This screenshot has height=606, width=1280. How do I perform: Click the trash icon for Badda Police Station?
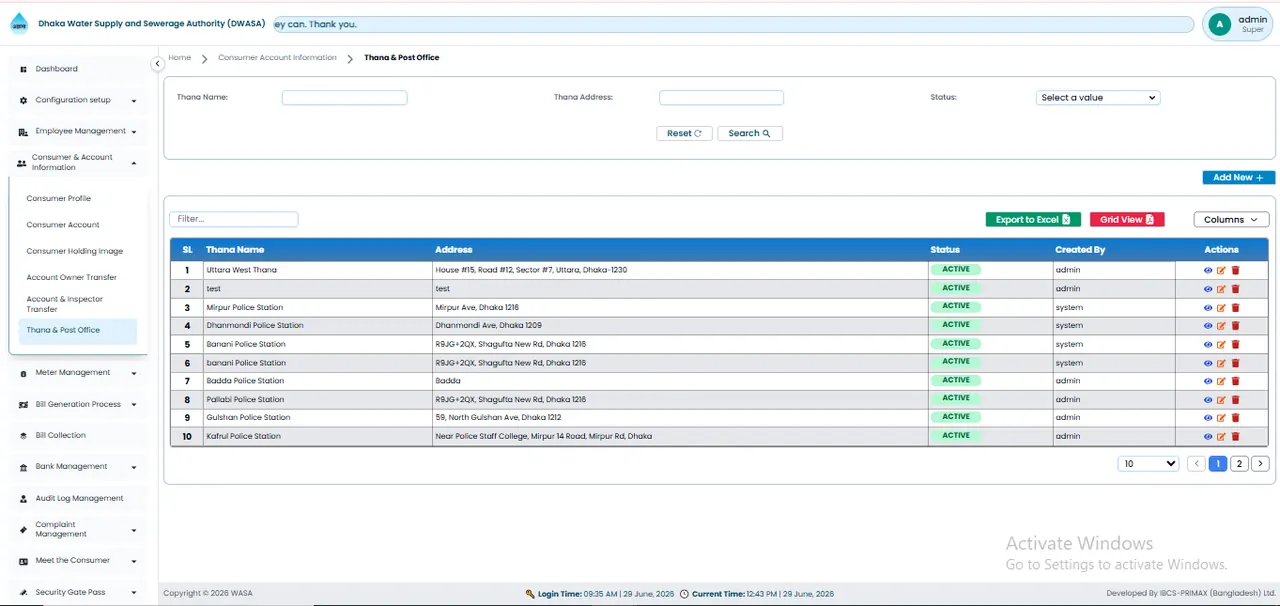click(x=1235, y=381)
